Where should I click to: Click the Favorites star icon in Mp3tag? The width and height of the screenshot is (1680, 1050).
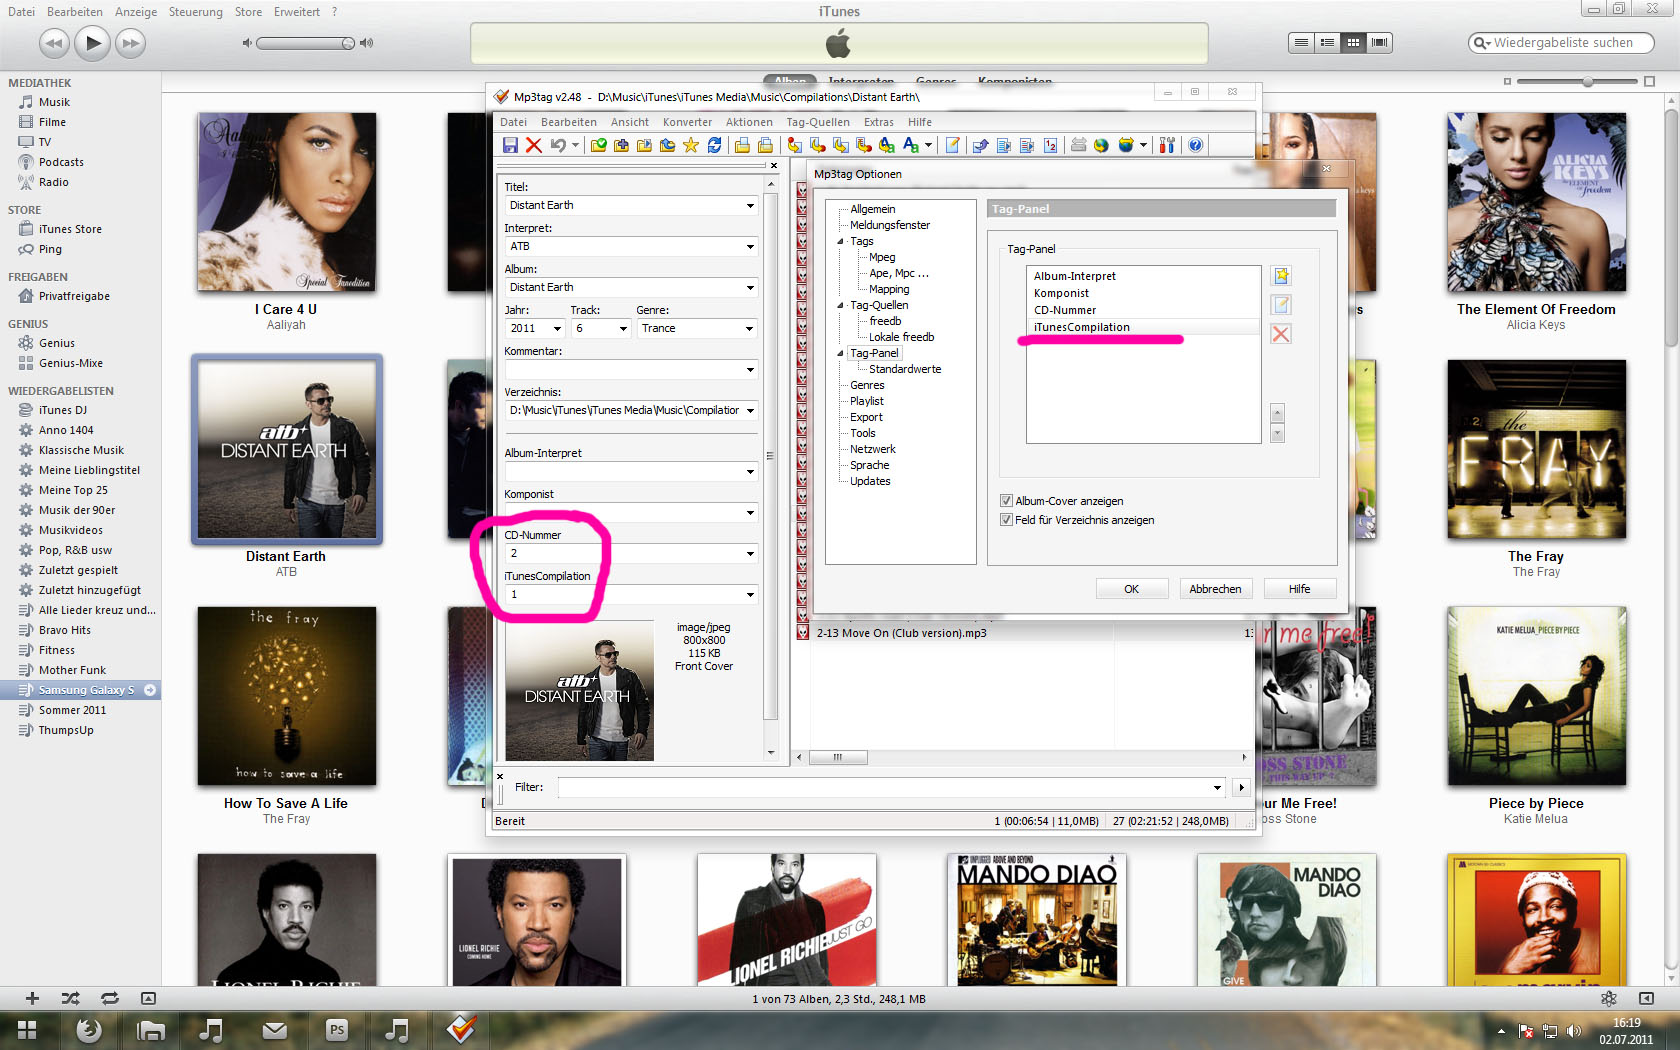coord(691,145)
